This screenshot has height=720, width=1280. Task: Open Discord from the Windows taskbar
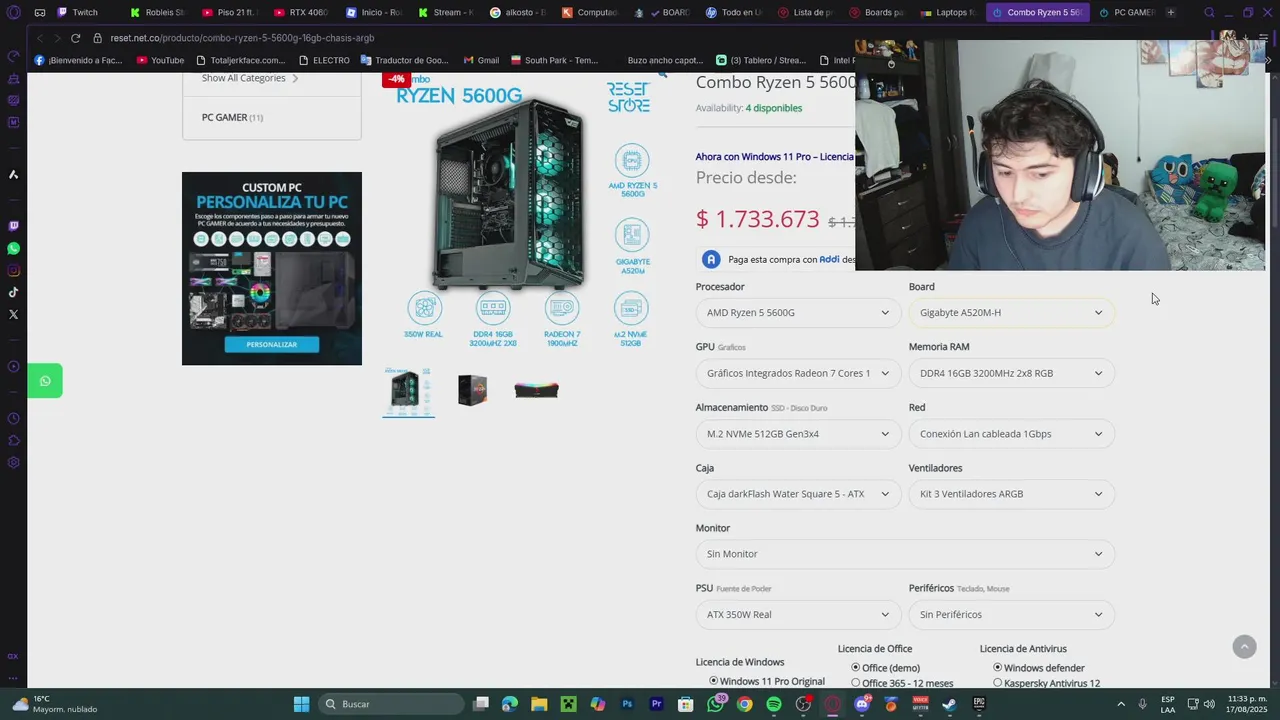tap(862, 704)
